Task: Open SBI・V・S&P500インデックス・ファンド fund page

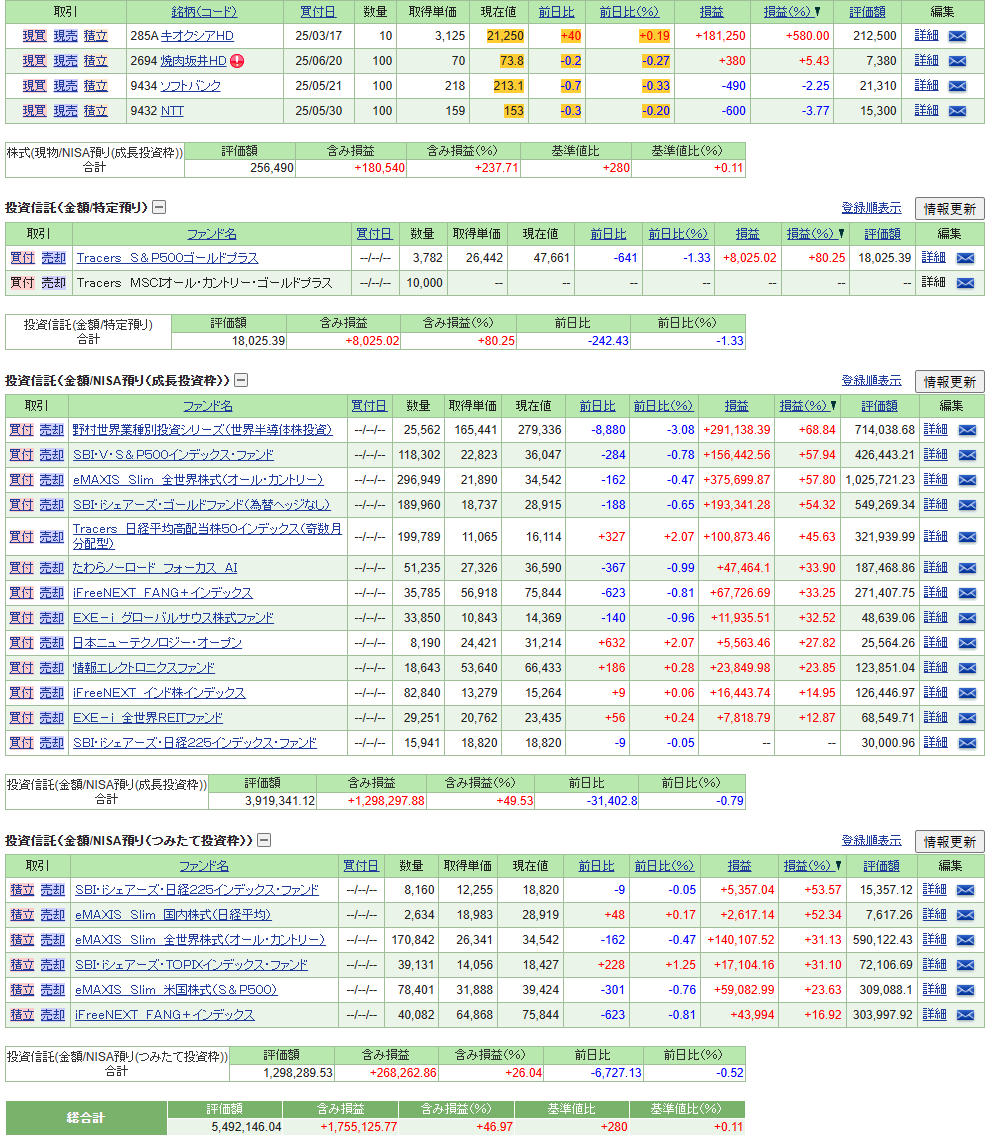Action: point(173,455)
